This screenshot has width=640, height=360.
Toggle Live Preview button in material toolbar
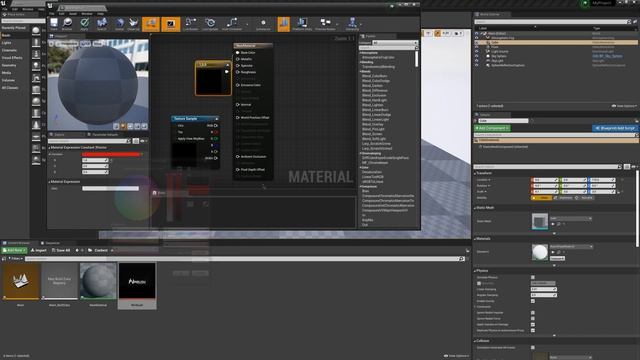coord(171,24)
